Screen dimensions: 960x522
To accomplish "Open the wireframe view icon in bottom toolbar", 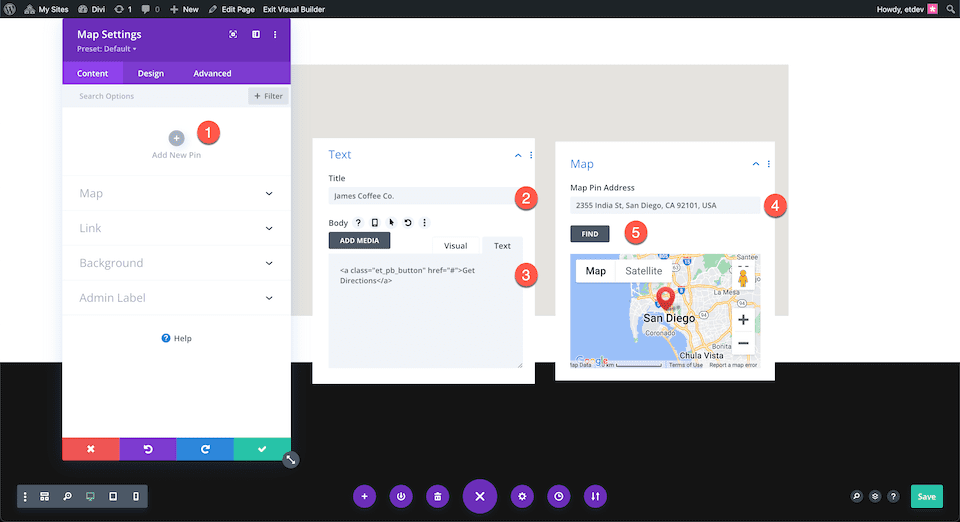I will pyautogui.click(x=45, y=496).
